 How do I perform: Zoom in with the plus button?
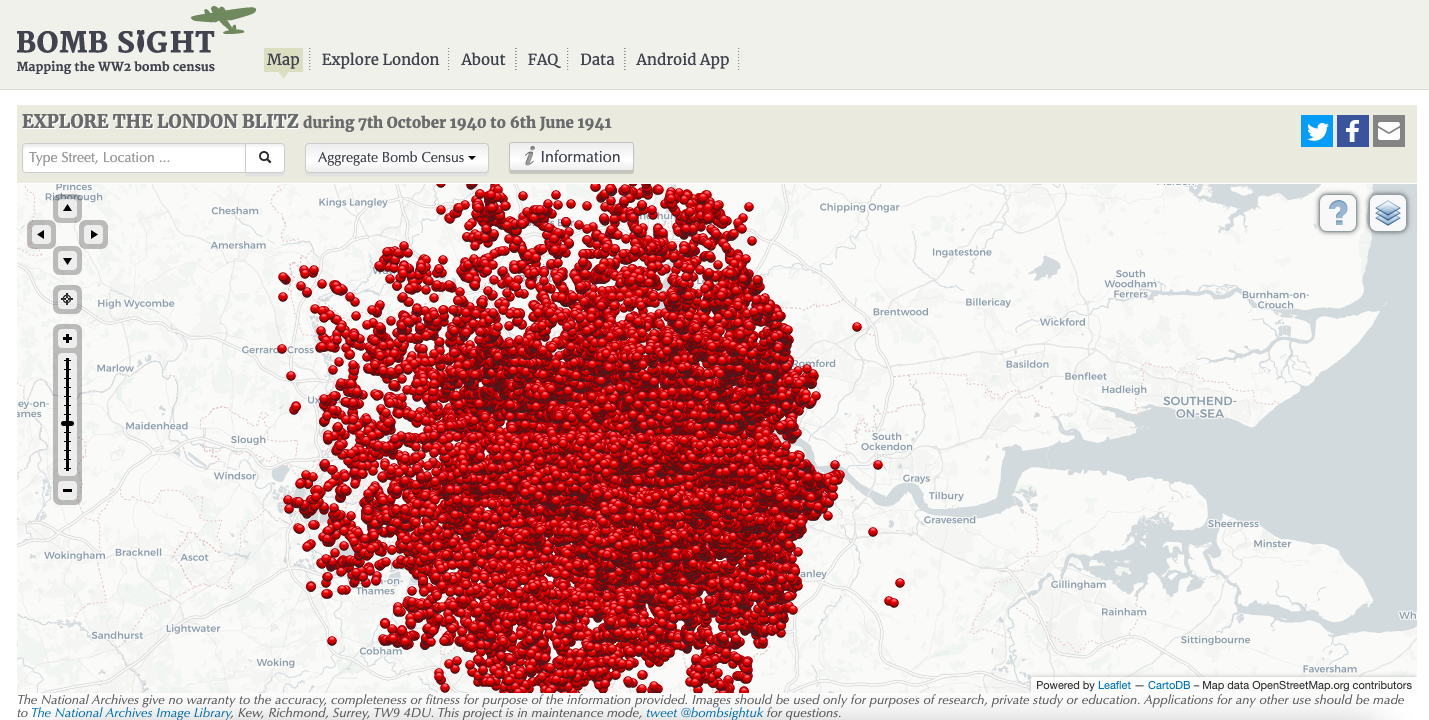67,338
